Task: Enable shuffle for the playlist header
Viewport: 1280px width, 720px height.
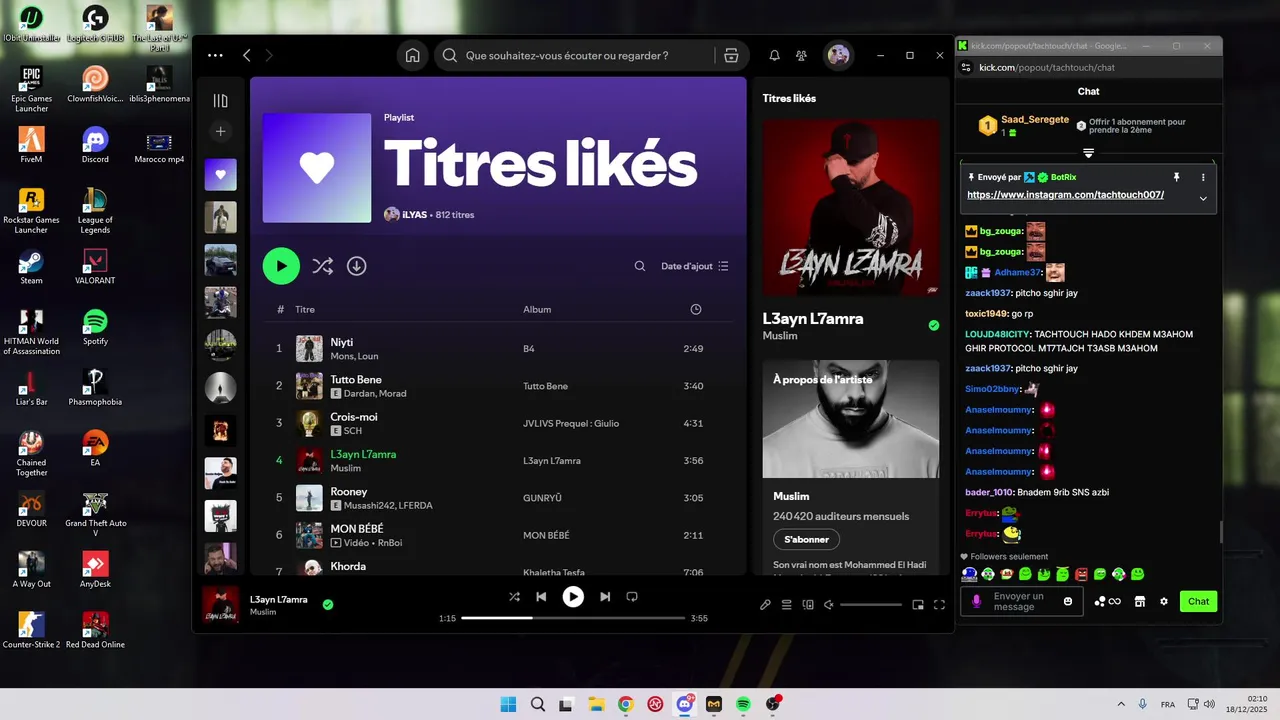Action: click(322, 266)
